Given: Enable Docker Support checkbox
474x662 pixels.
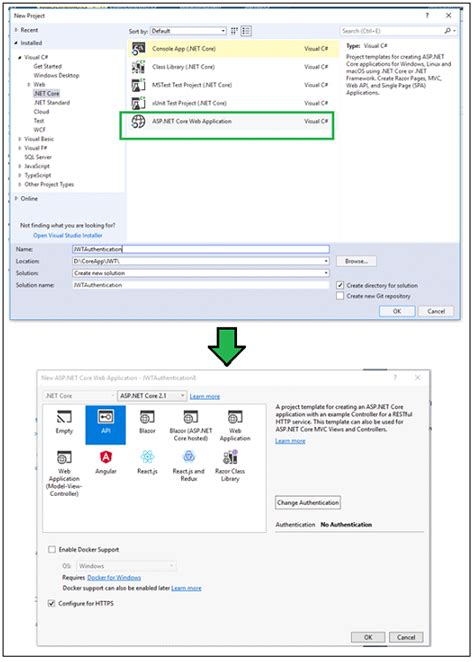Looking at the screenshot, I should (x=52, y=549).
